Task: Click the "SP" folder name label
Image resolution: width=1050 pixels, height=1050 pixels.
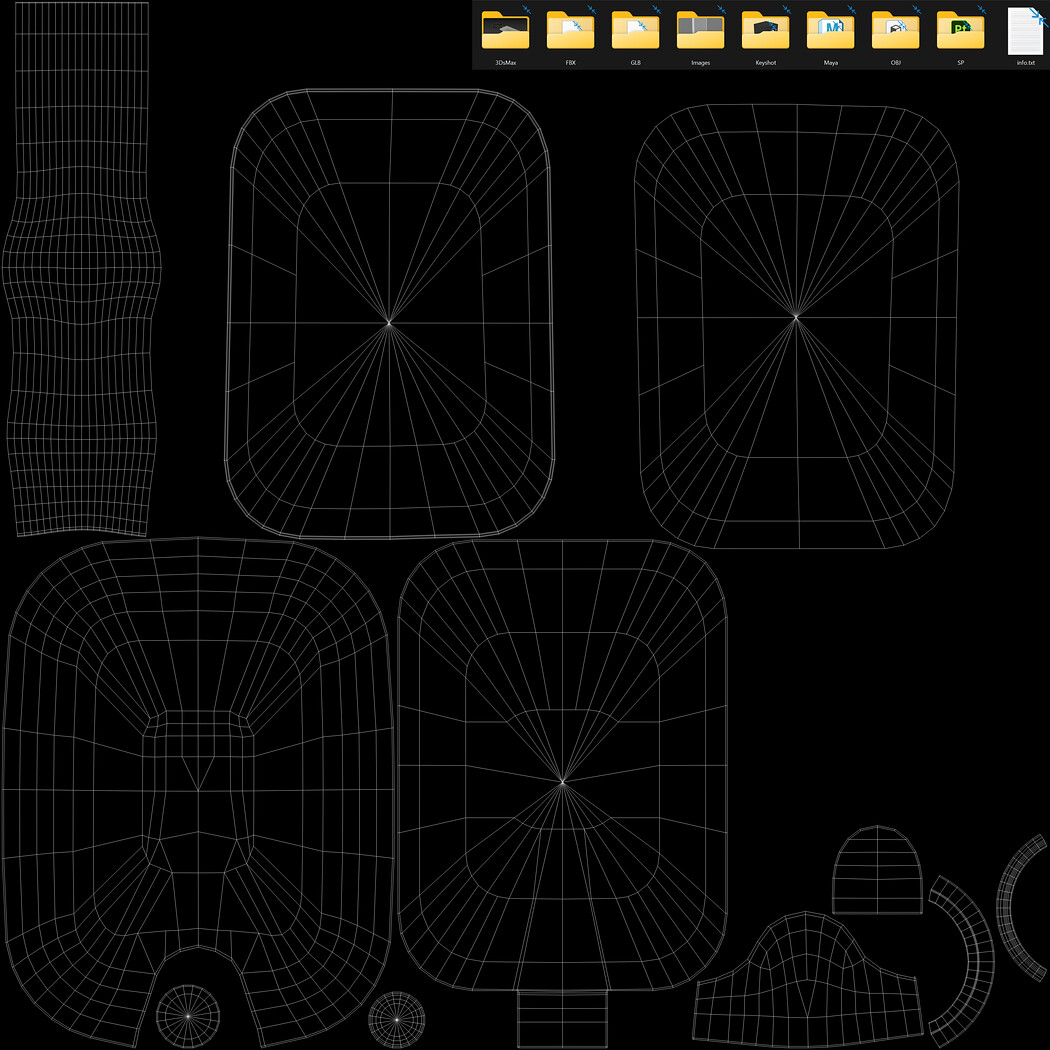Action: point(960,63)
